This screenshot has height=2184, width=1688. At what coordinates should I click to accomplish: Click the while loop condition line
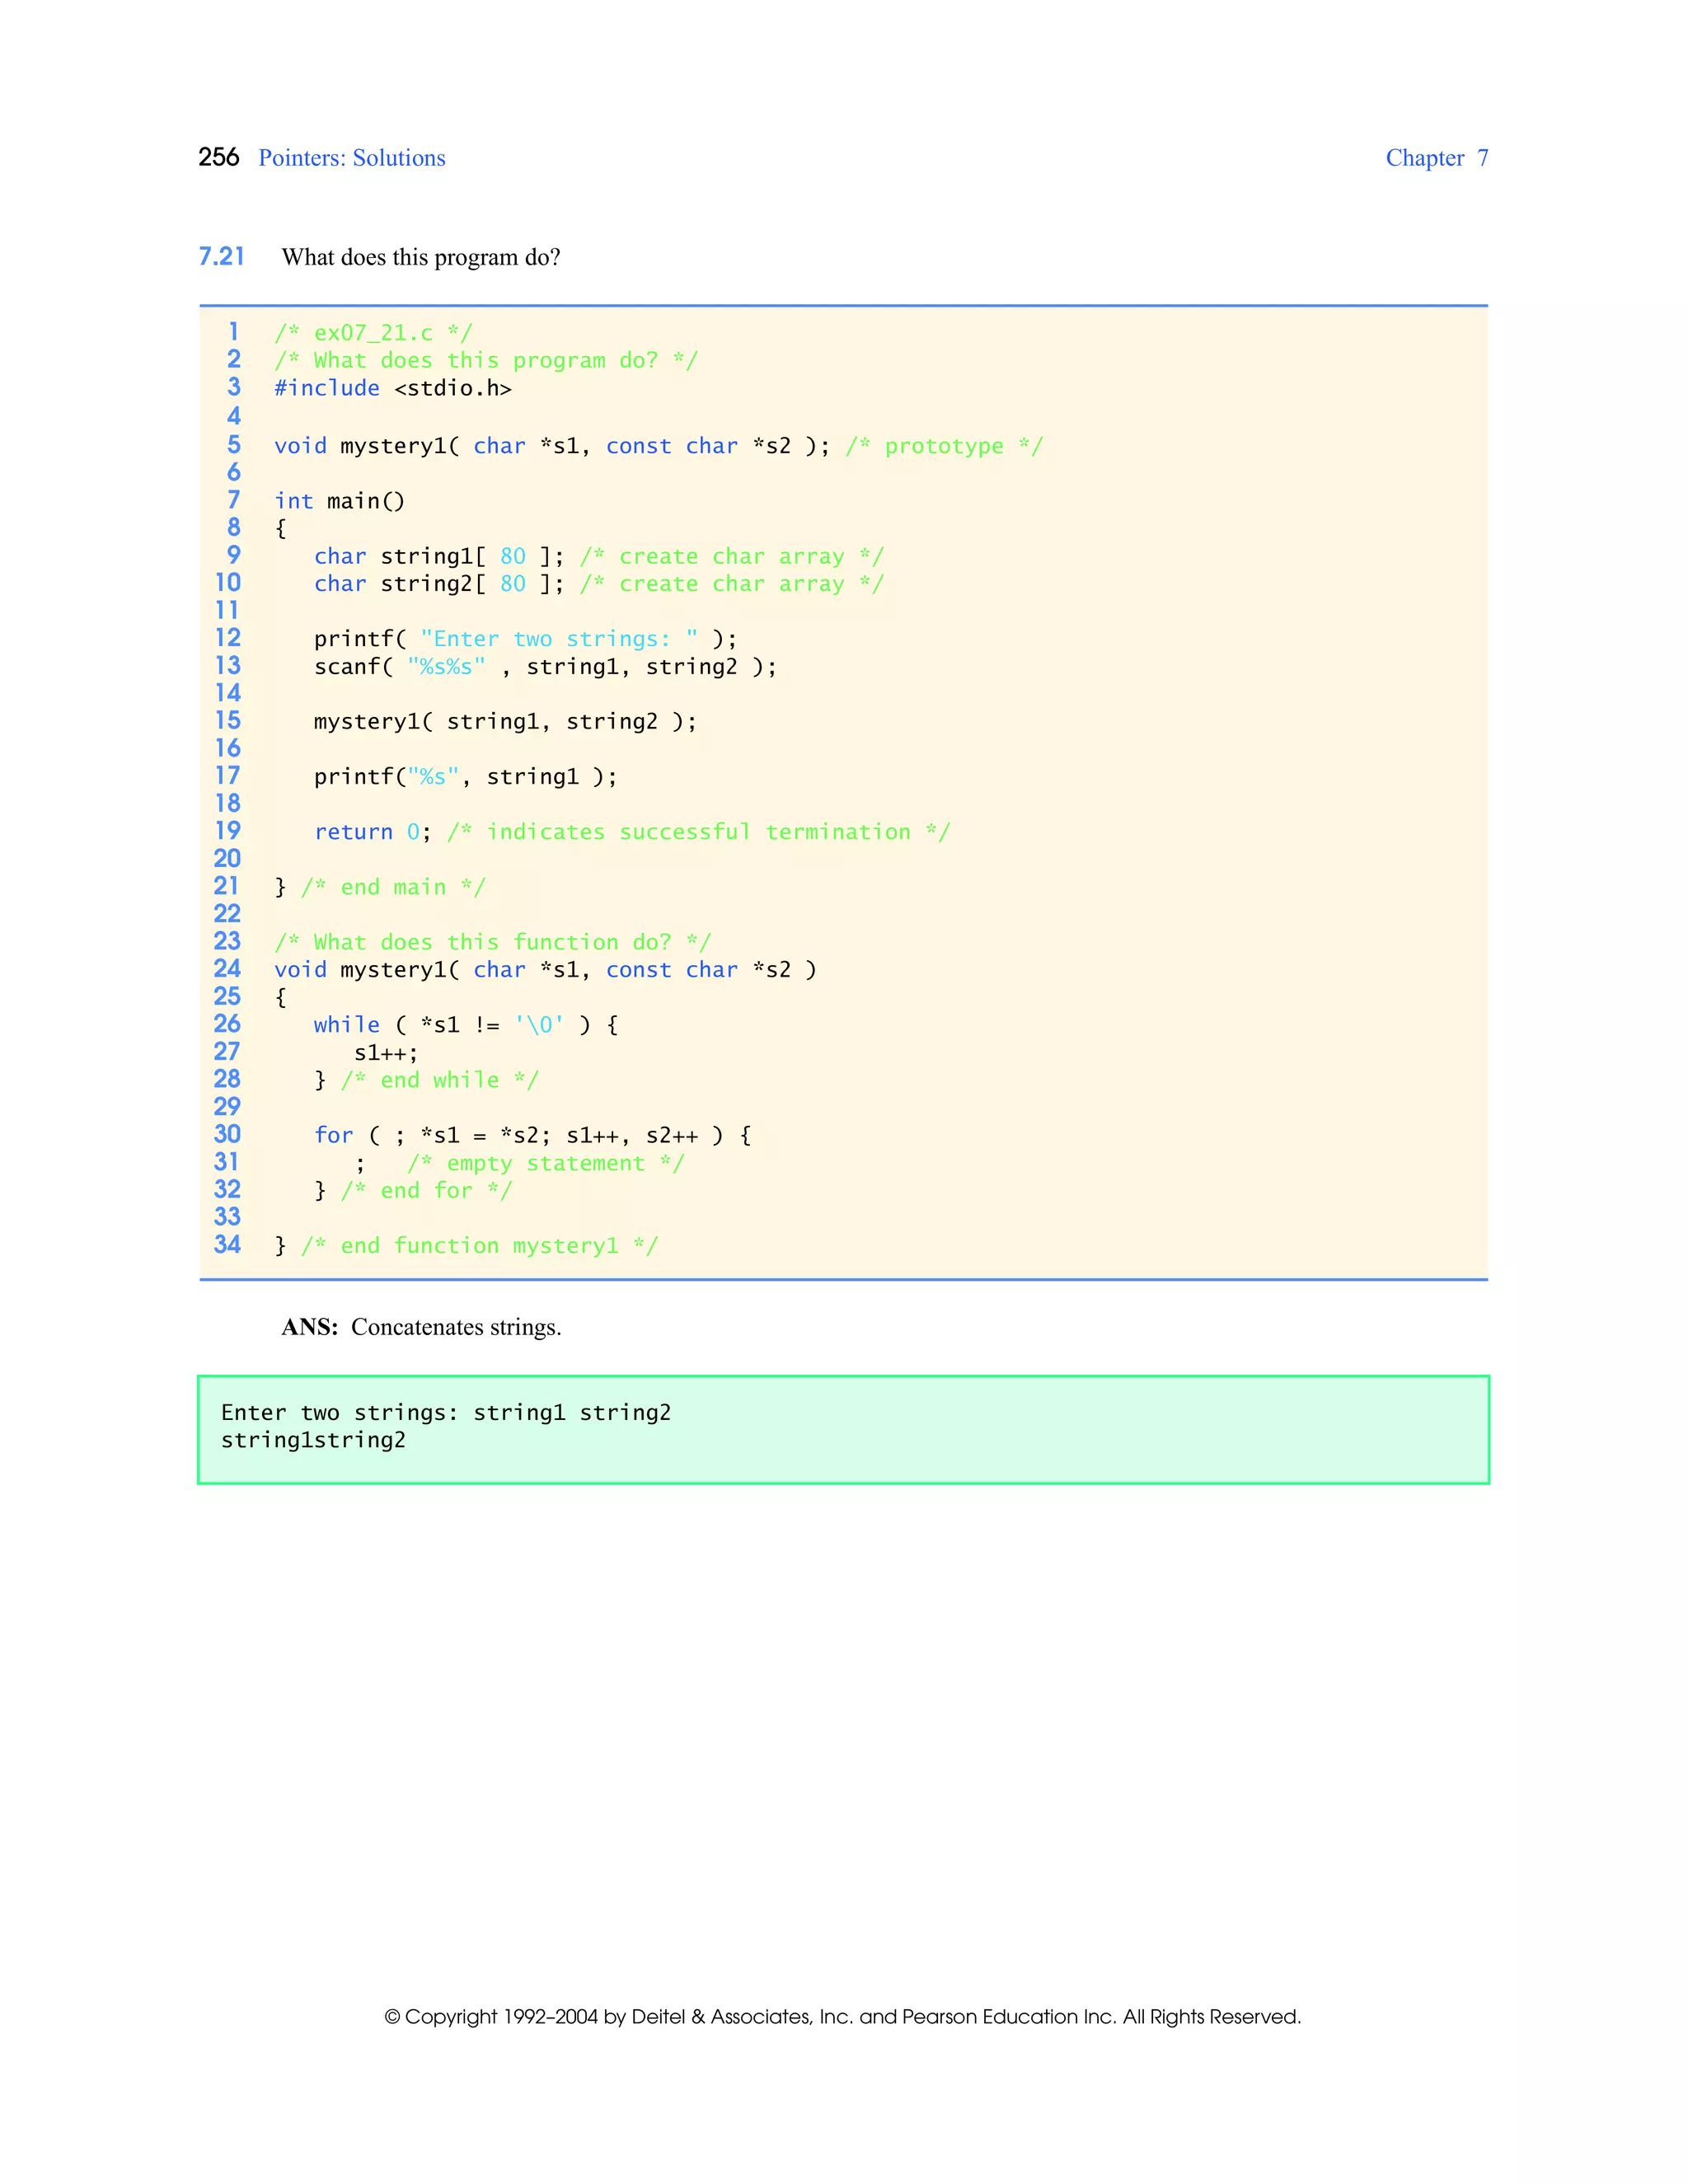(466, 1025)
